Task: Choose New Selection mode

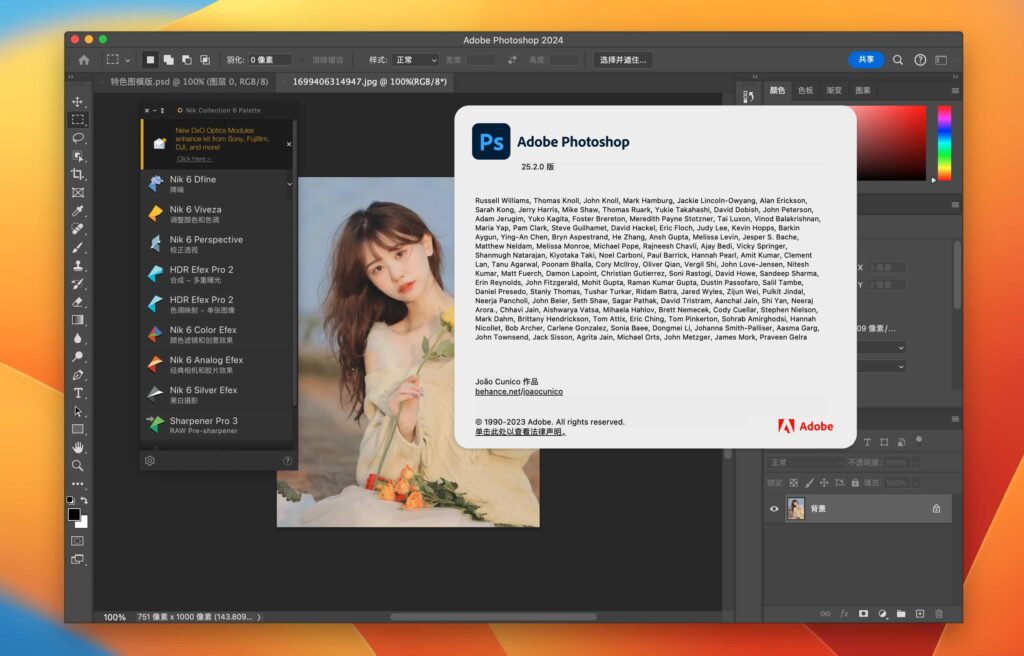Action: click(x=150, y=60)
